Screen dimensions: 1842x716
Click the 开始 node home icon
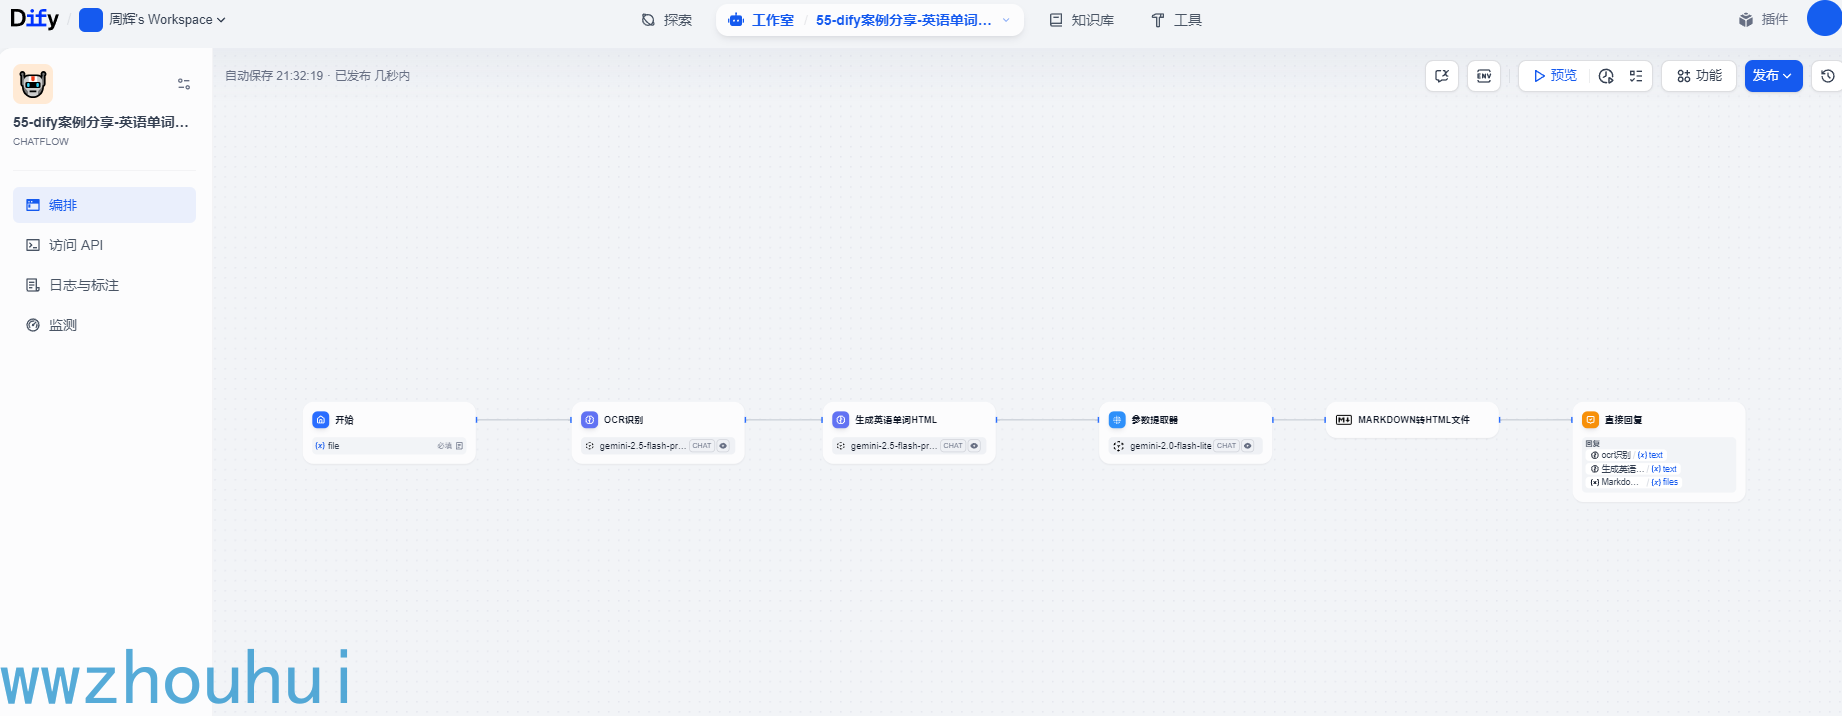click(x=321, y=420)
